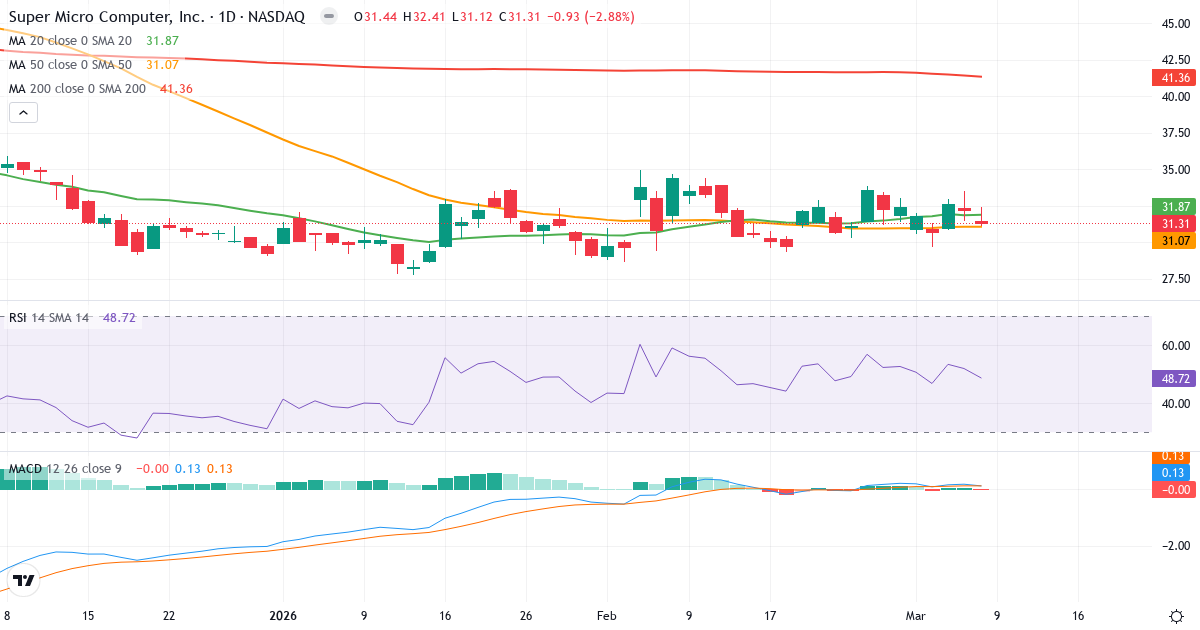Click the red 41.36 SMA 200 price tag
This screenshot has height=630, width=1200.
(1171, 77)
